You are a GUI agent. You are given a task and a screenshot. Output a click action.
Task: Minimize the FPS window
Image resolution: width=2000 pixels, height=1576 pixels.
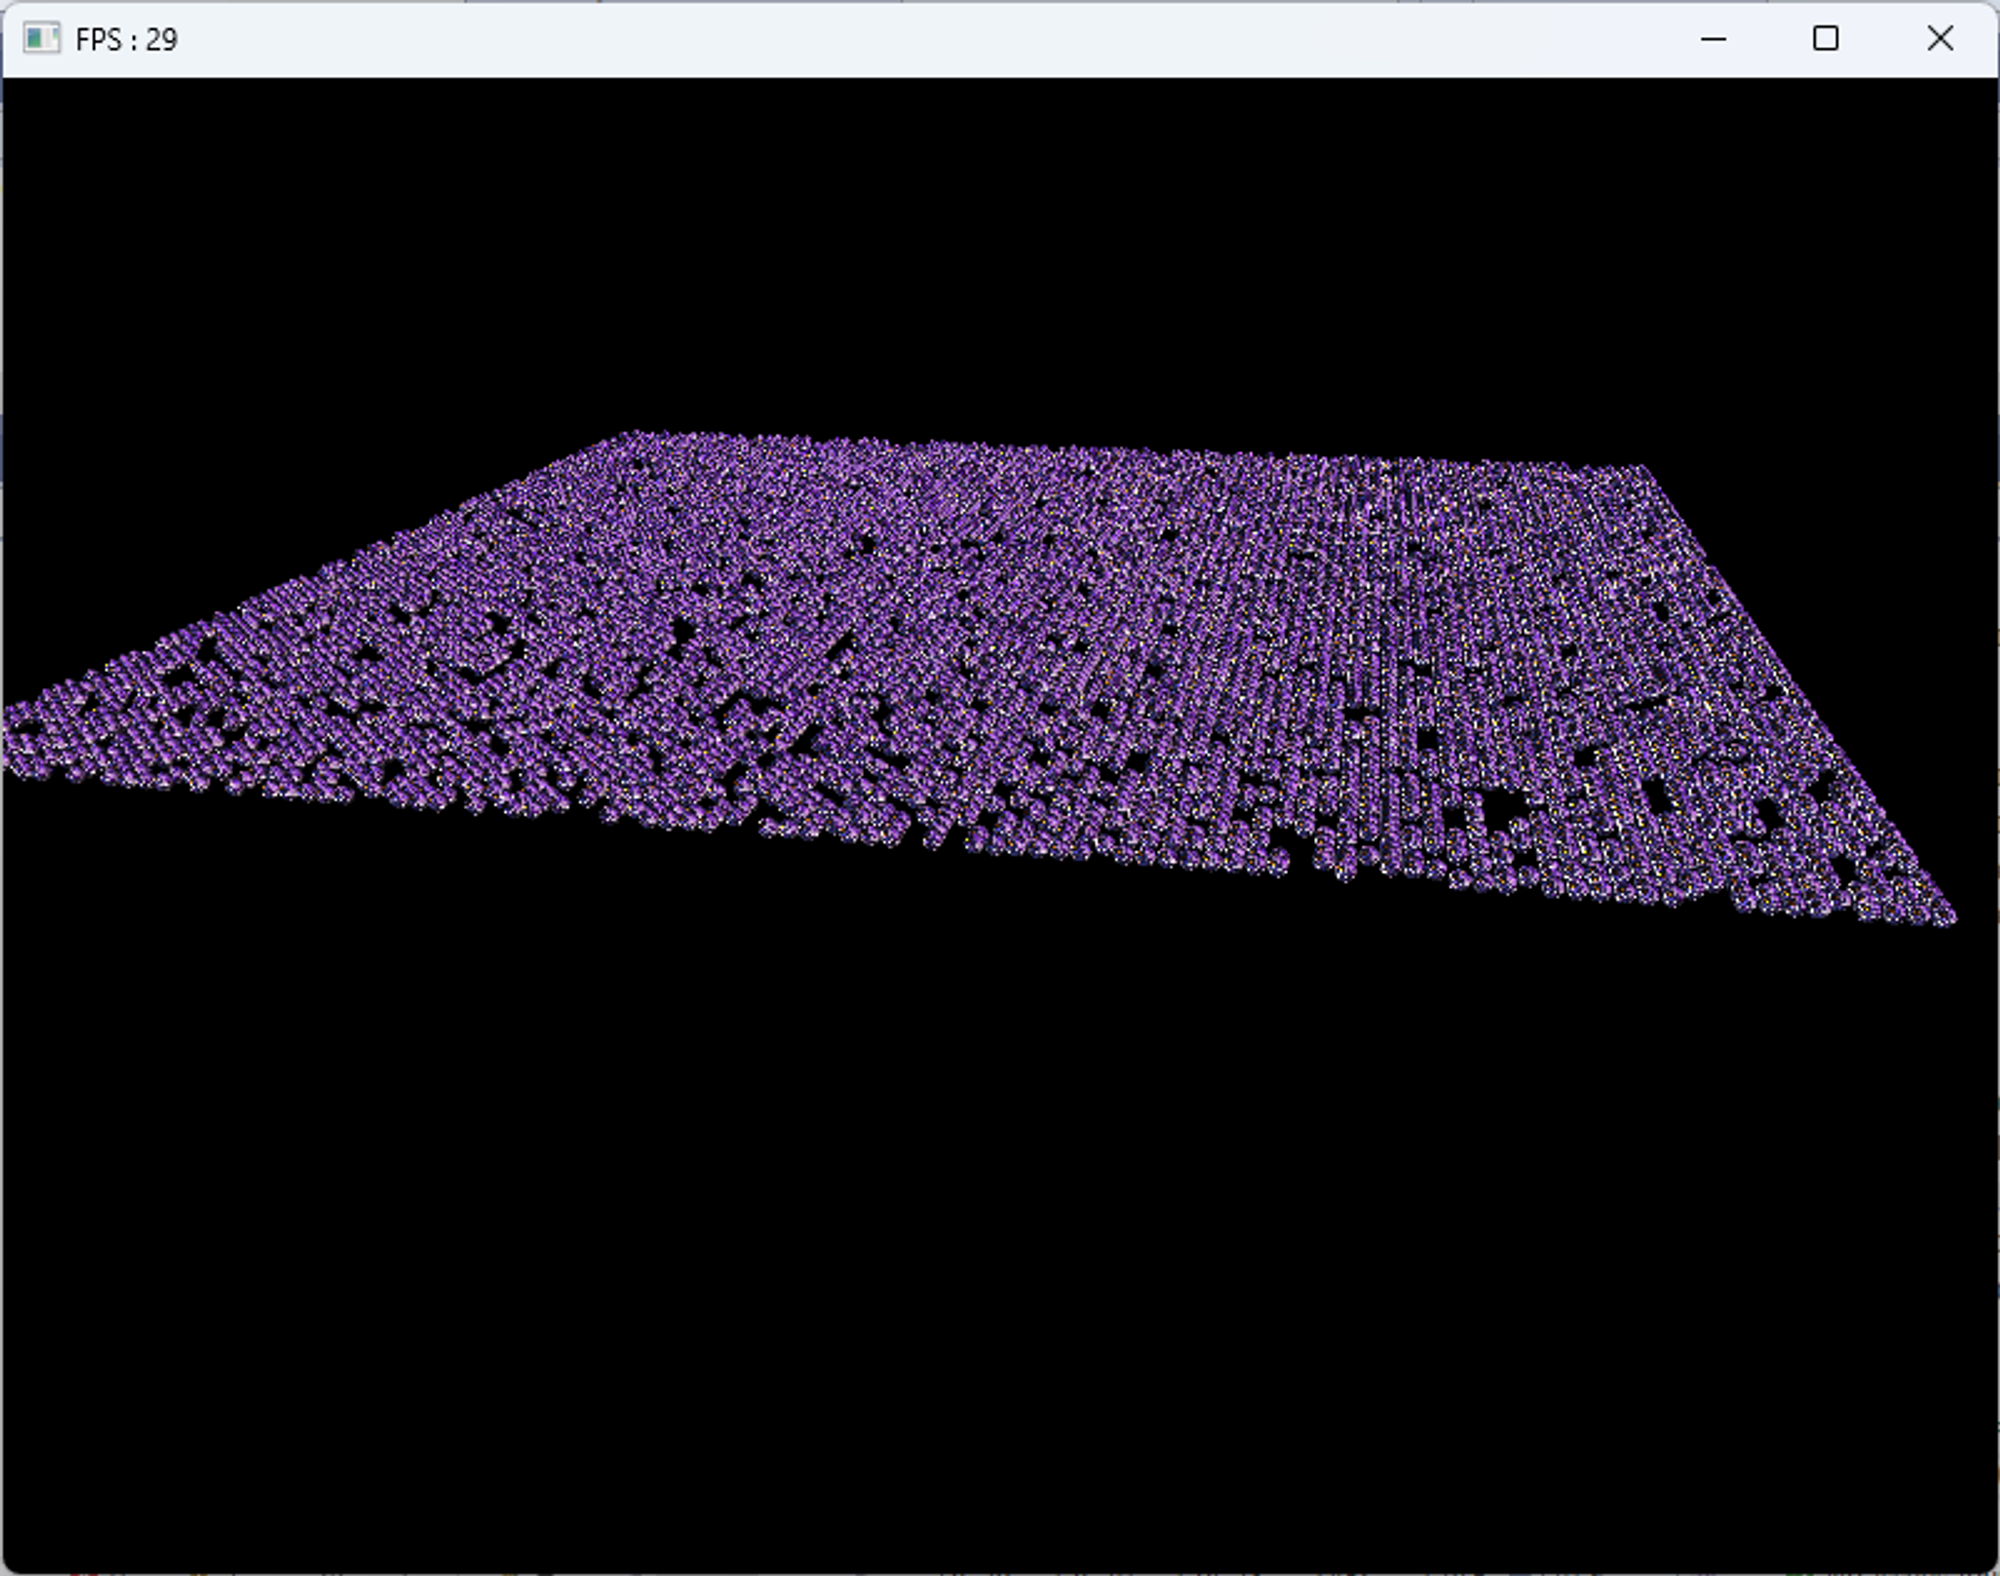tap(1713, 39)
